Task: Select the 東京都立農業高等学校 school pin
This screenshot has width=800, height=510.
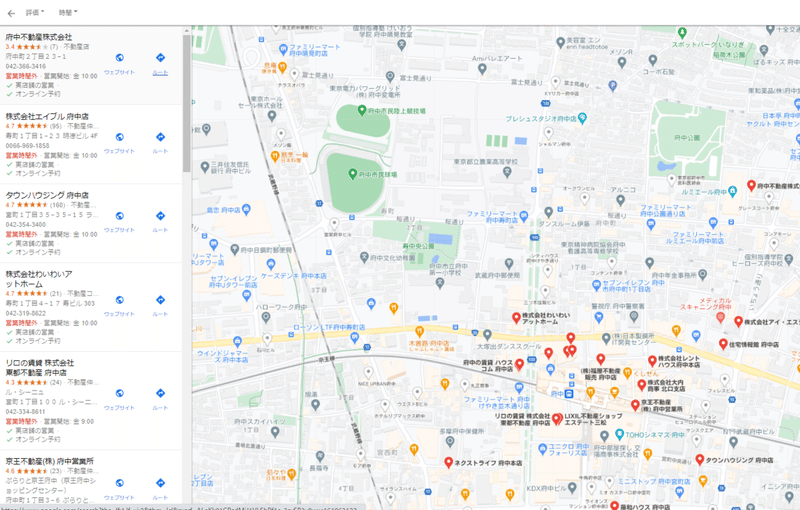Action: 507,172
